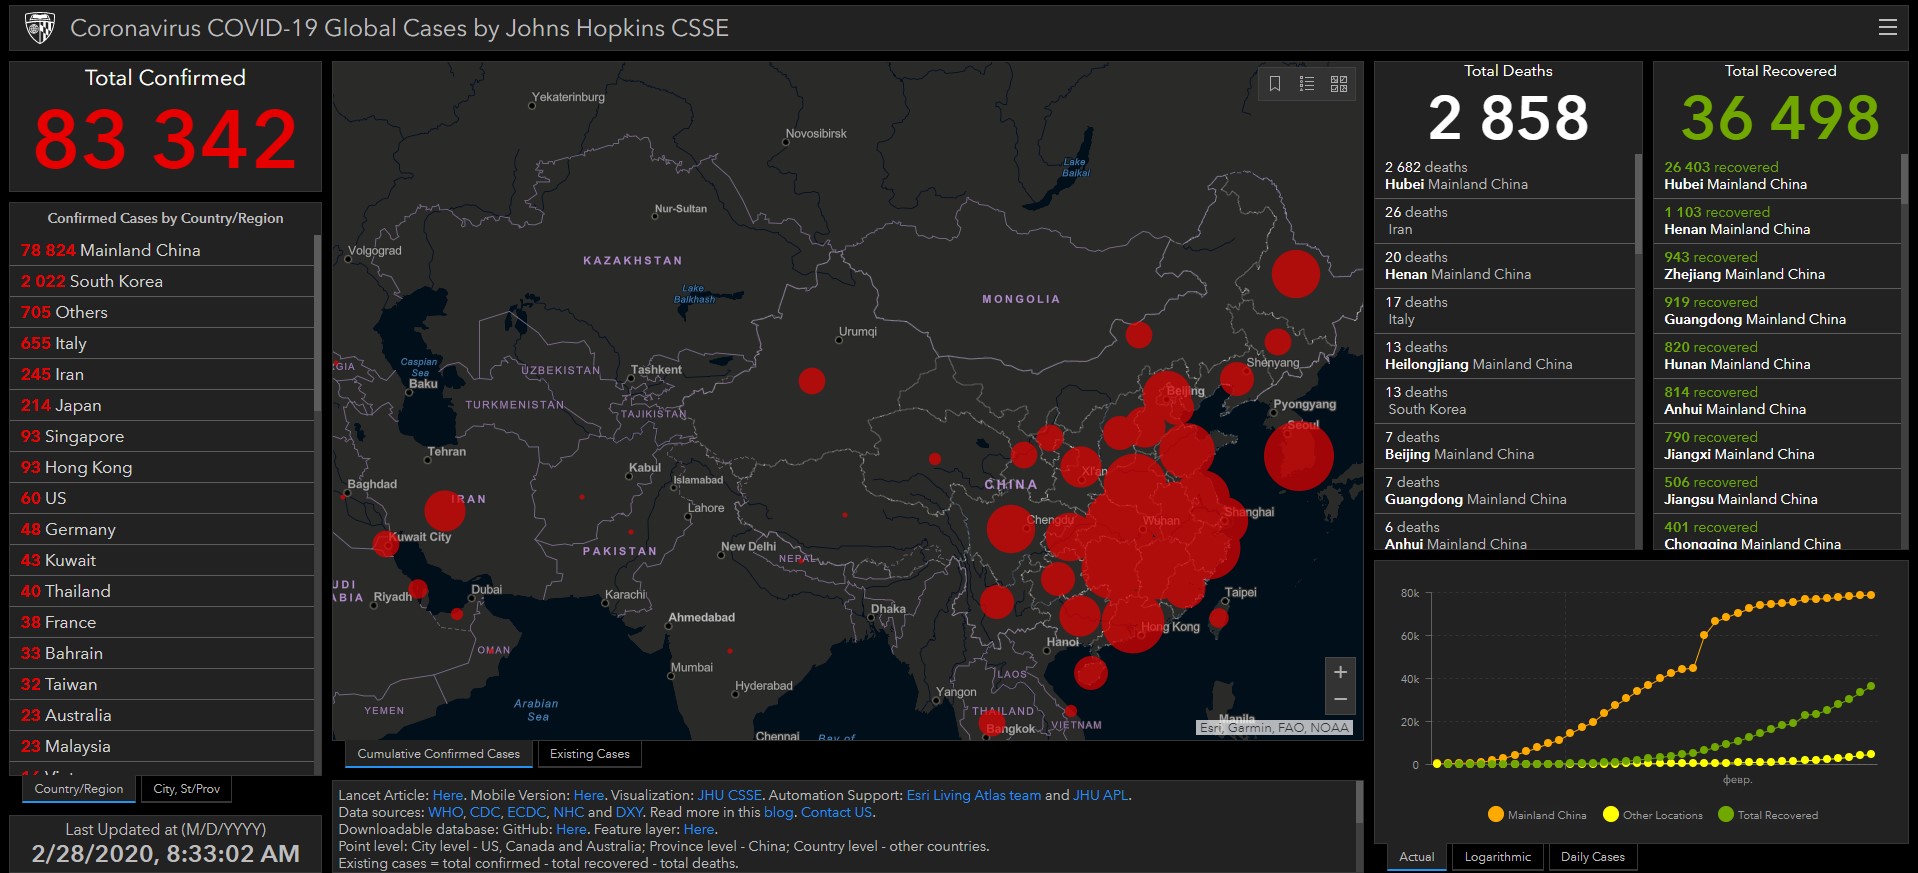Open the hamburger menu in header
1918x873 pixels.
click(1887, 28)
